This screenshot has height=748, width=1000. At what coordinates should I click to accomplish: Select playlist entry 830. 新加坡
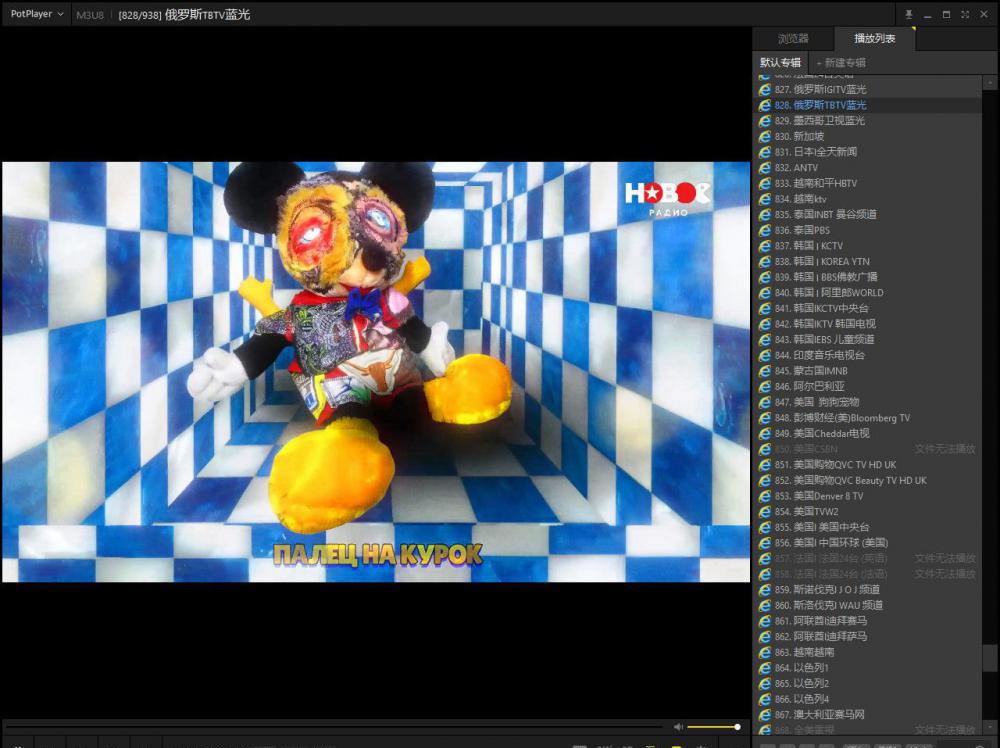pyautogui.click(x=868, y=136)
